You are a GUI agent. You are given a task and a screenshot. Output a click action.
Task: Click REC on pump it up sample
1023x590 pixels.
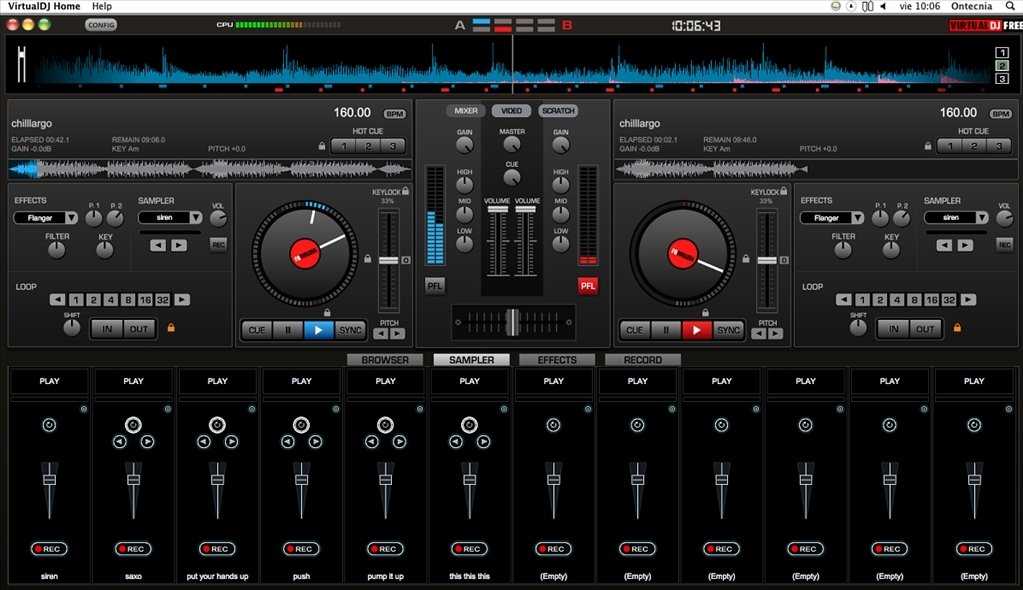pos(386,549)
